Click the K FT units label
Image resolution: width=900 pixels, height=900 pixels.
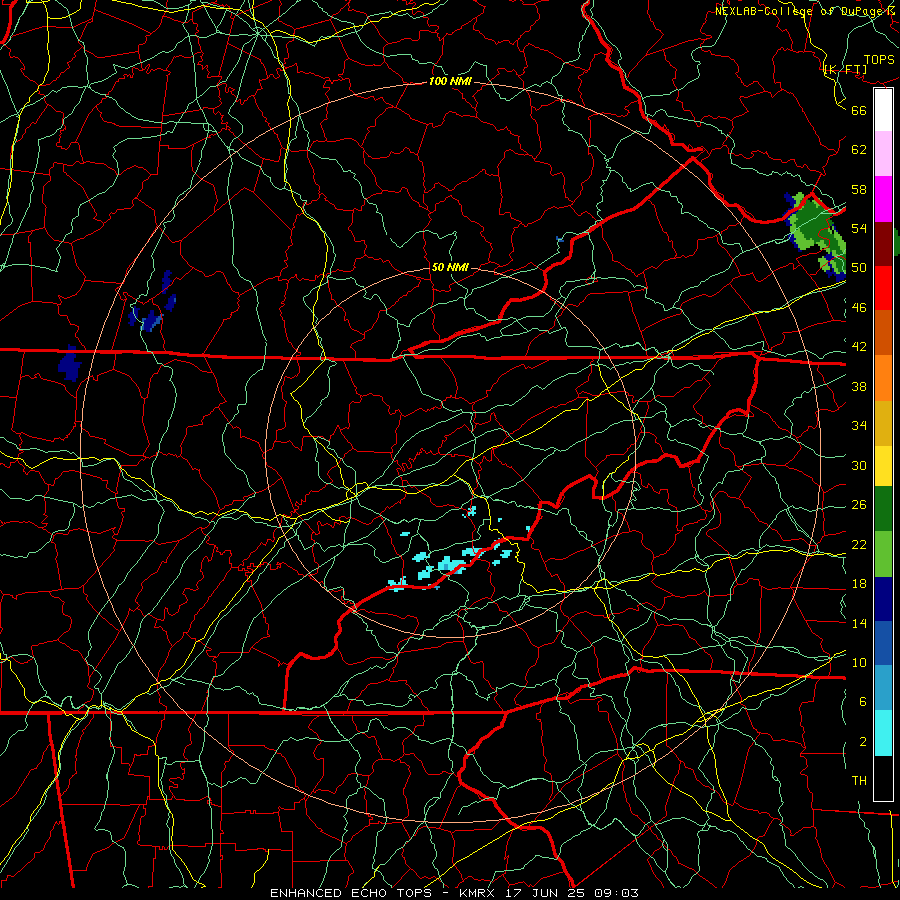point(845,69)
